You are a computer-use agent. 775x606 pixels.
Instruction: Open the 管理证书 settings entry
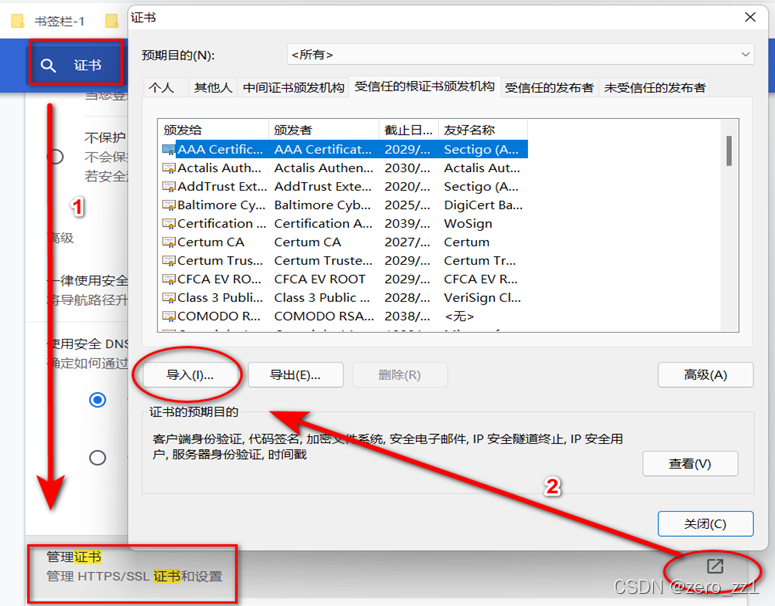133,566
